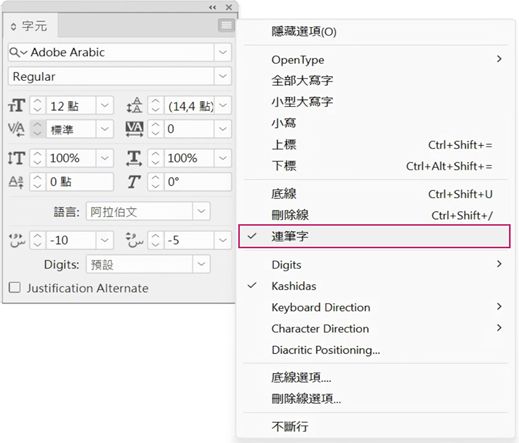
Task: Open the Digits submenu
Action: tap(374, 265)
